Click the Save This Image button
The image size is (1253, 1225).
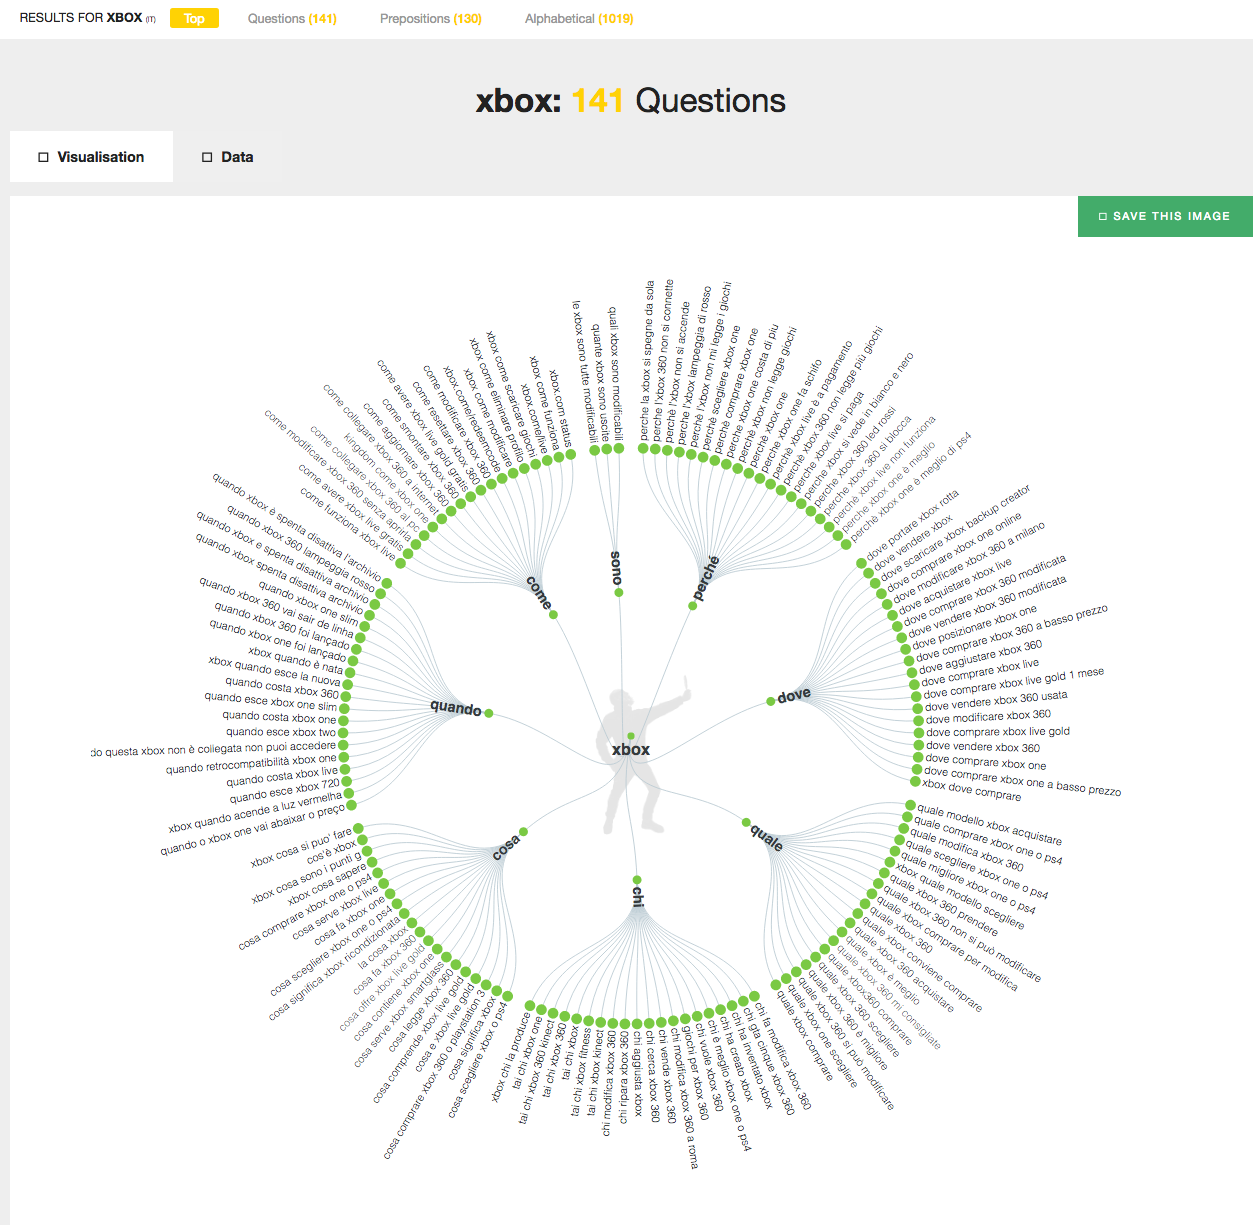tap(1165, 216)
